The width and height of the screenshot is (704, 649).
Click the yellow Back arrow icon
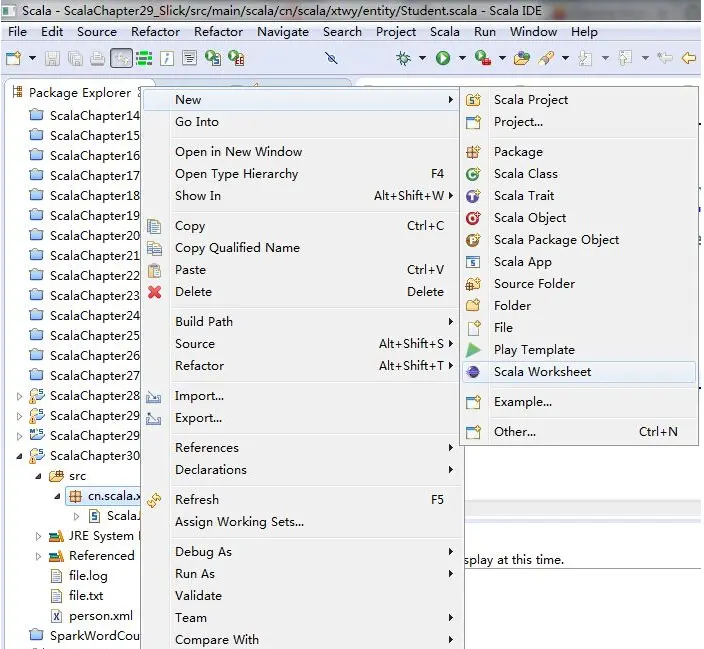[689, 58]
